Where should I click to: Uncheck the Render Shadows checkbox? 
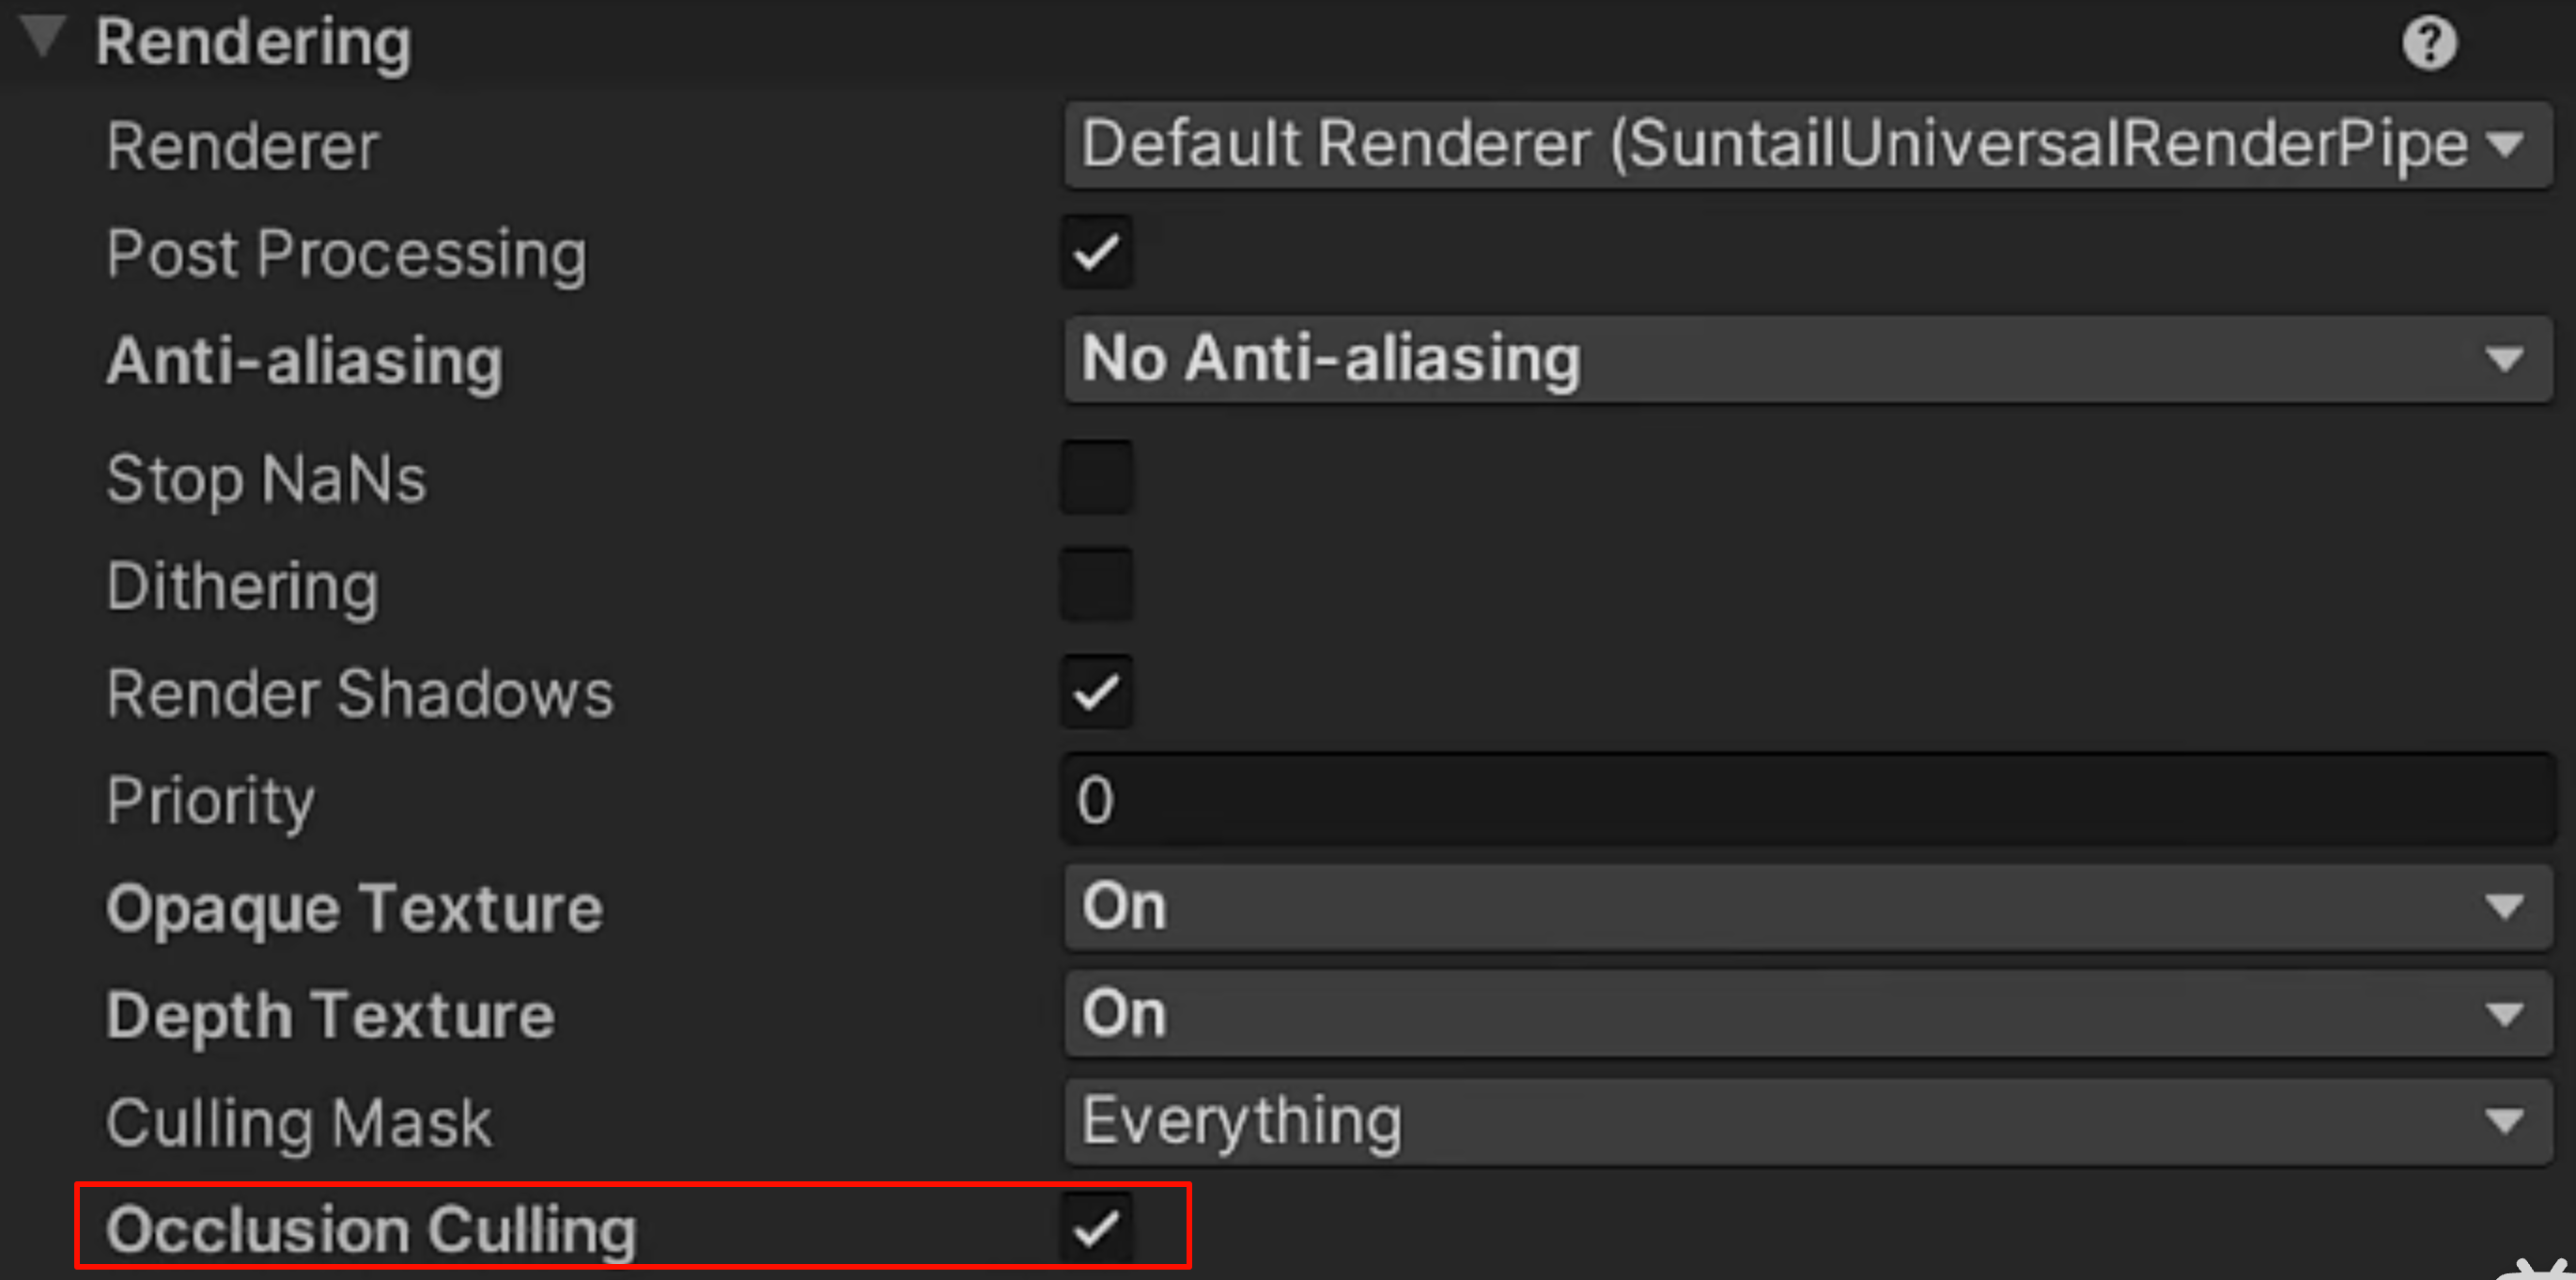tap(1097, 692)
